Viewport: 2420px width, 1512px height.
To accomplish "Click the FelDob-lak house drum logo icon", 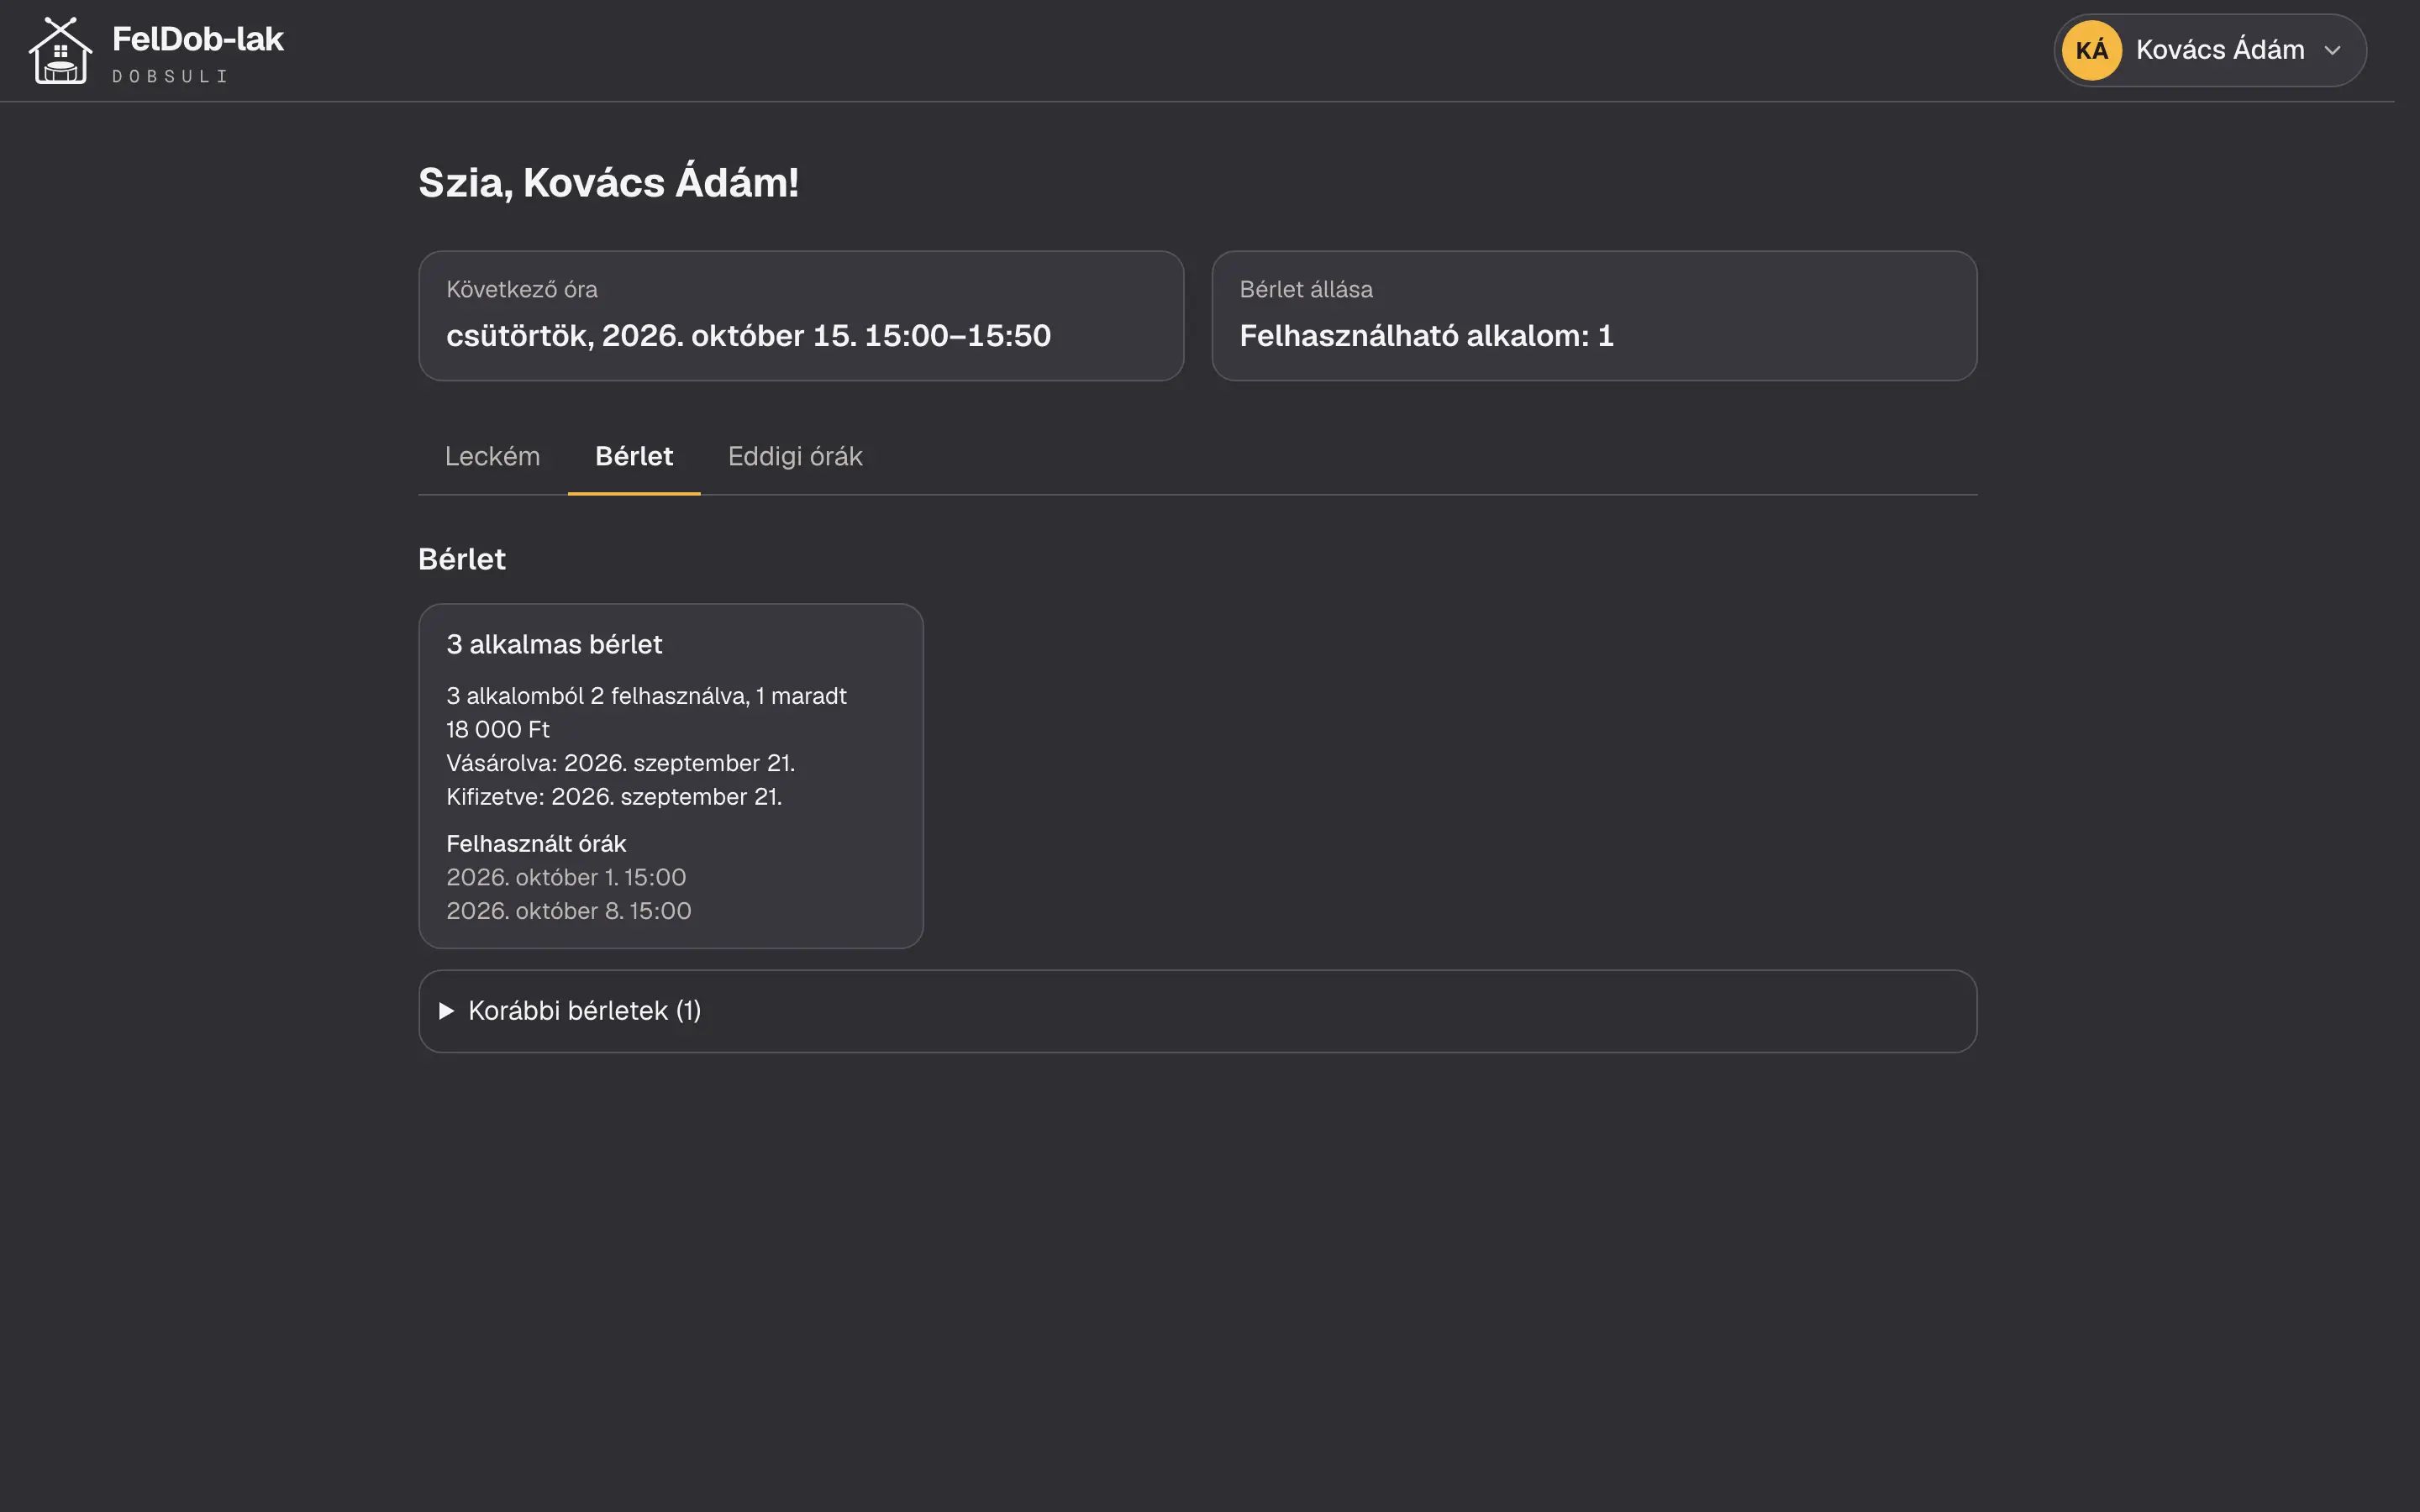I will (60, 50).
